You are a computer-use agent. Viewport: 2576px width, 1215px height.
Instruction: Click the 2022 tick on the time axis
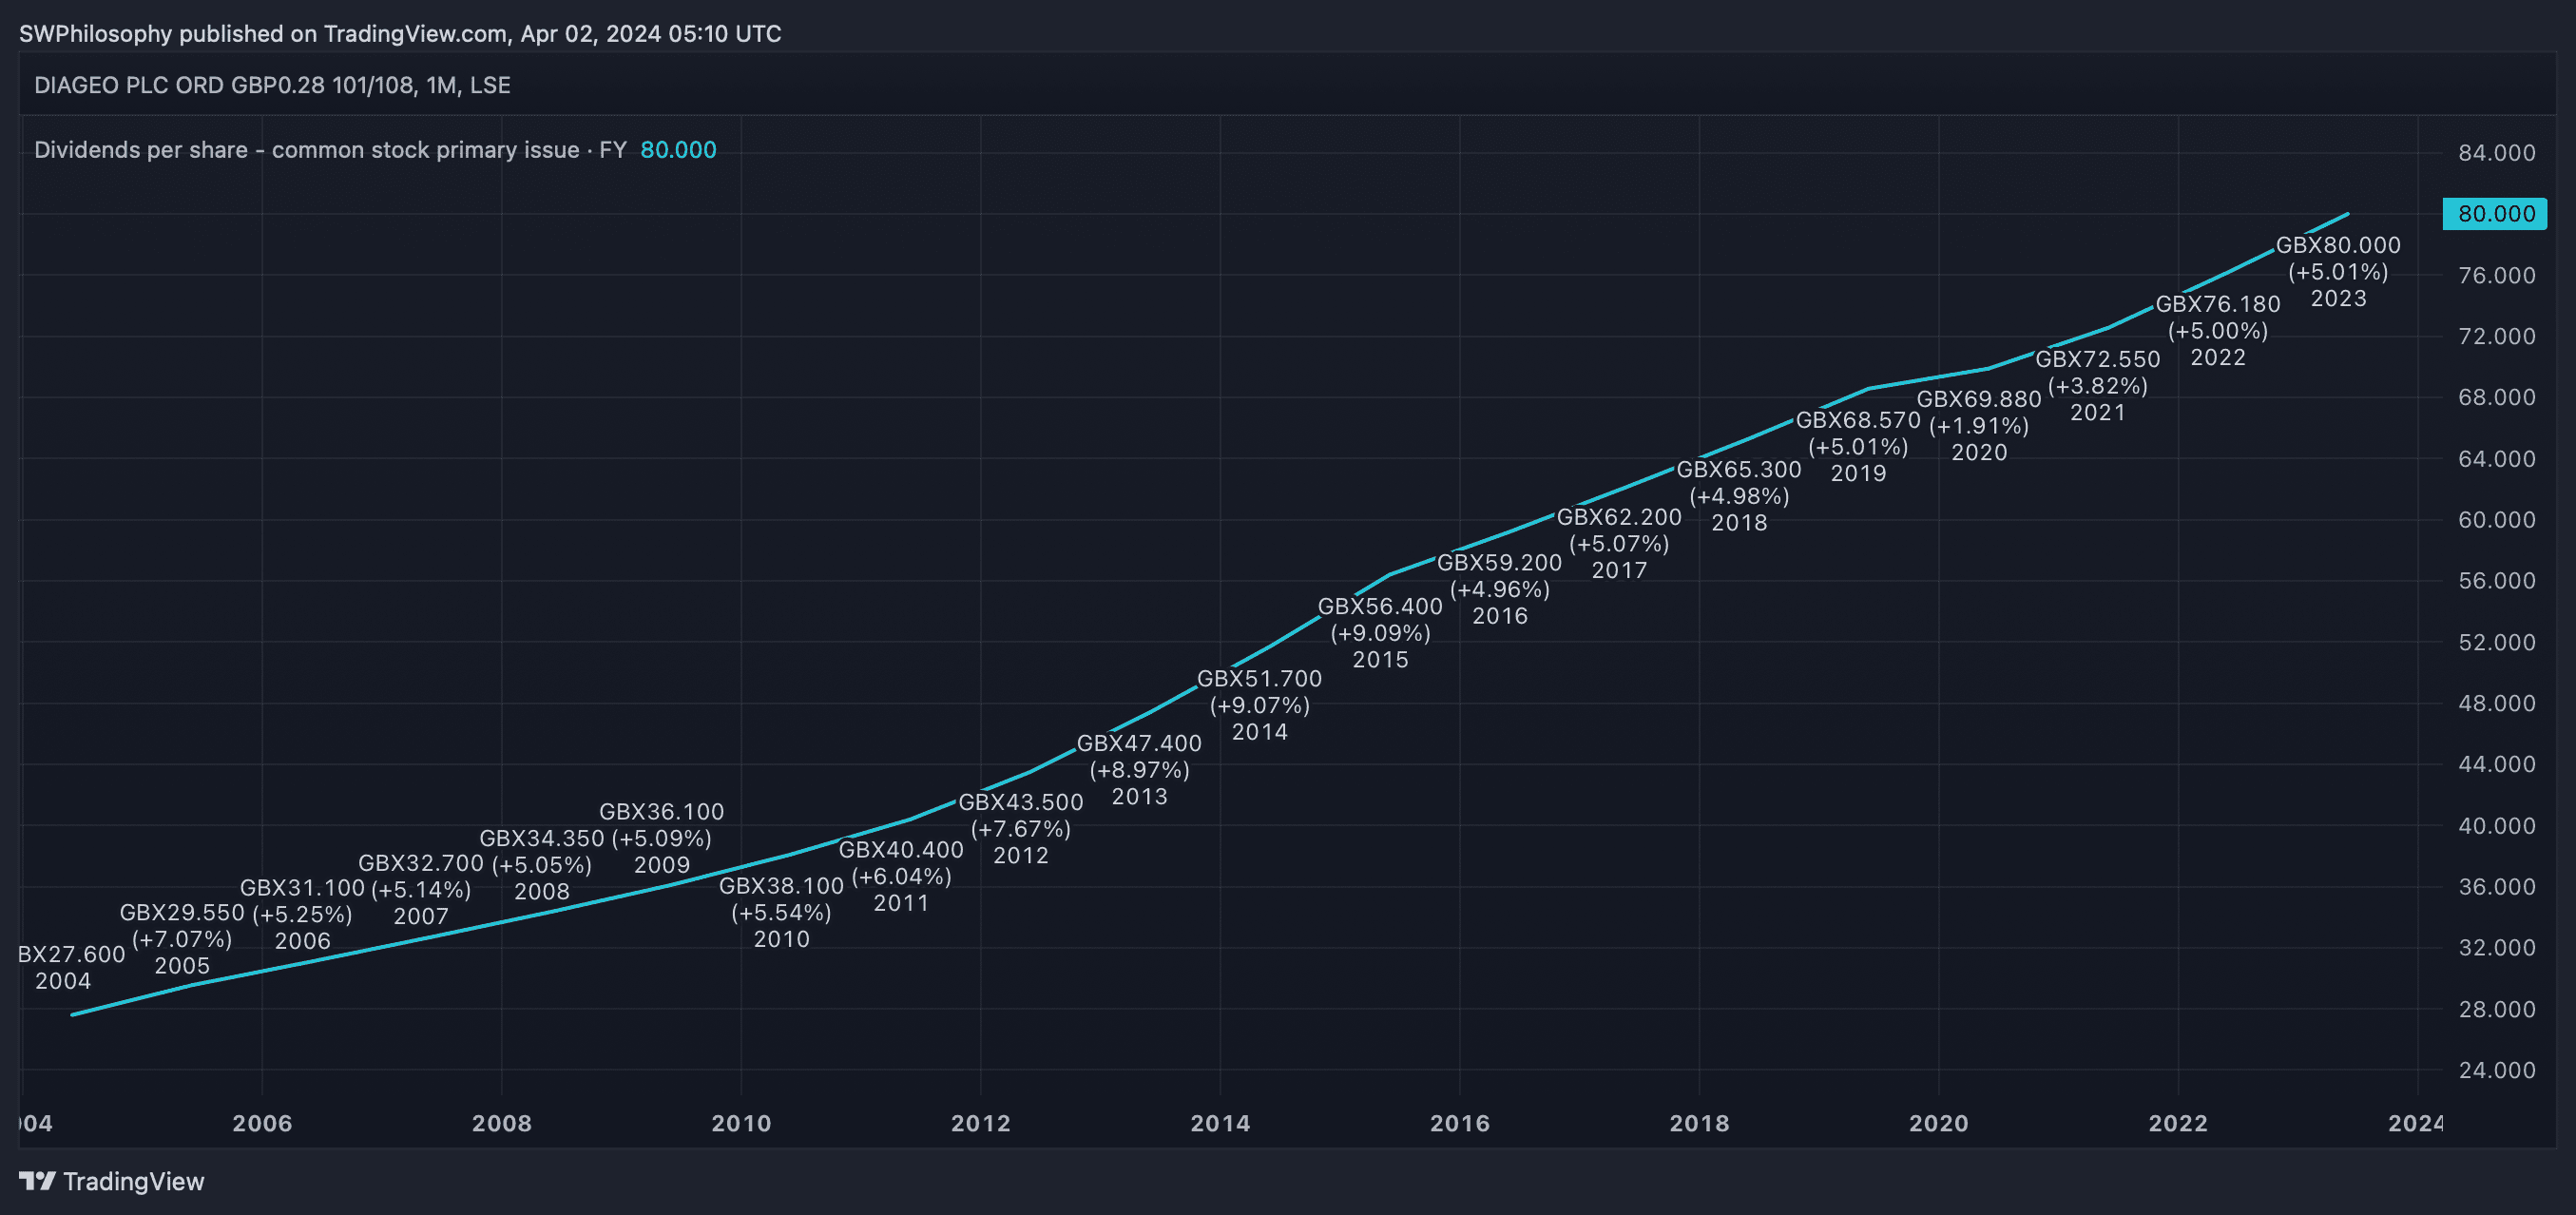pos(2178,1123)
